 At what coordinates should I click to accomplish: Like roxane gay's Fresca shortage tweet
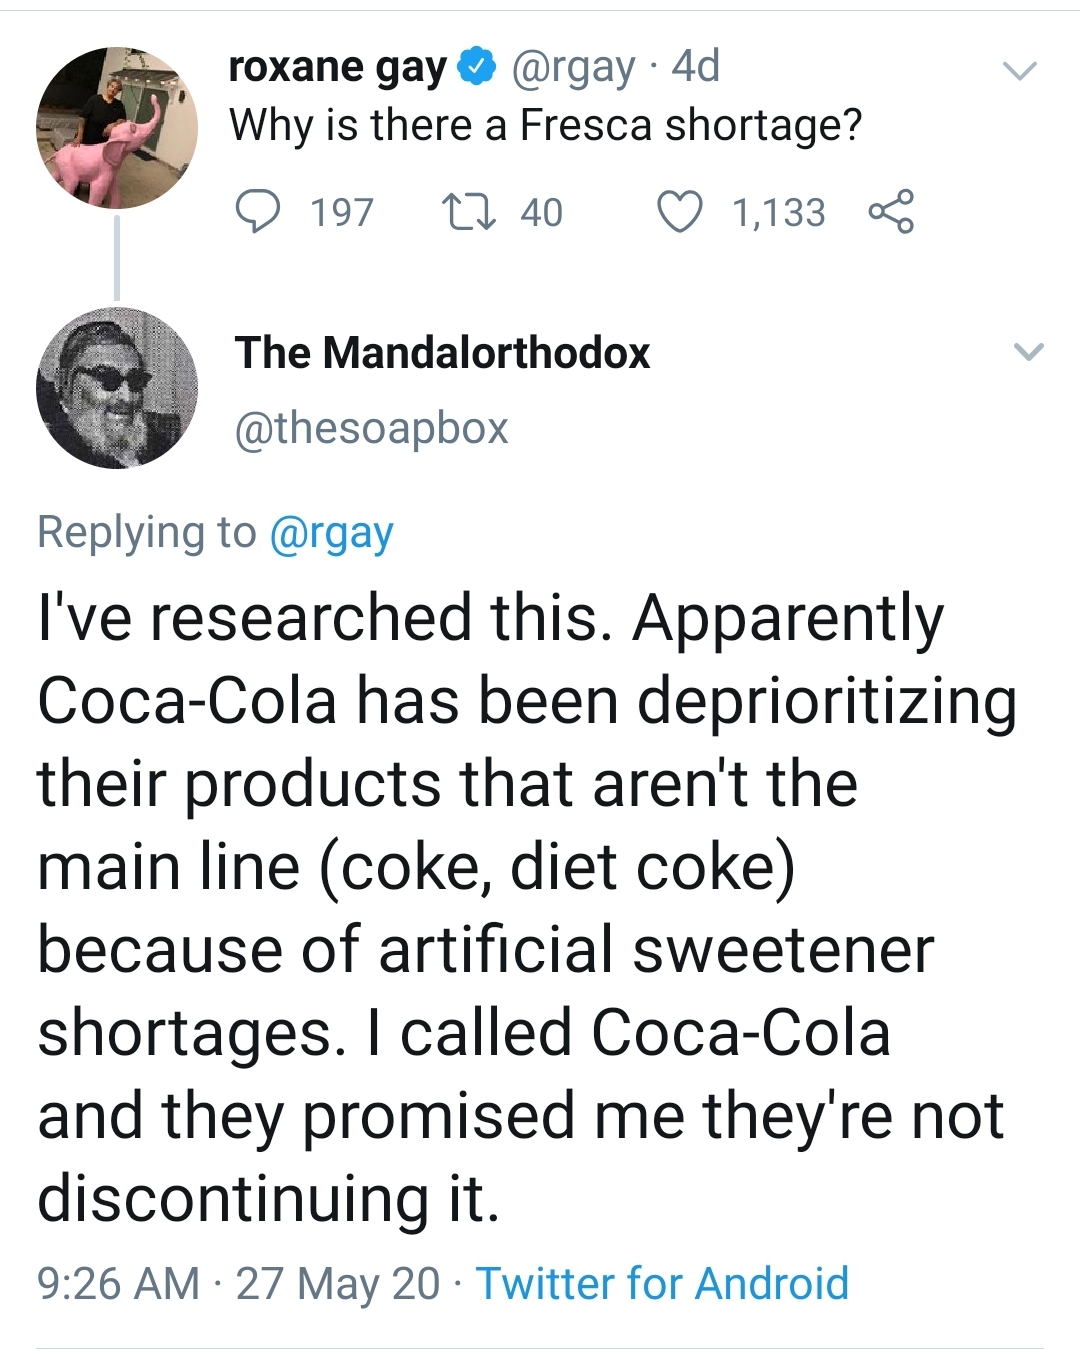pyautogui.click(x=680, y=212)
